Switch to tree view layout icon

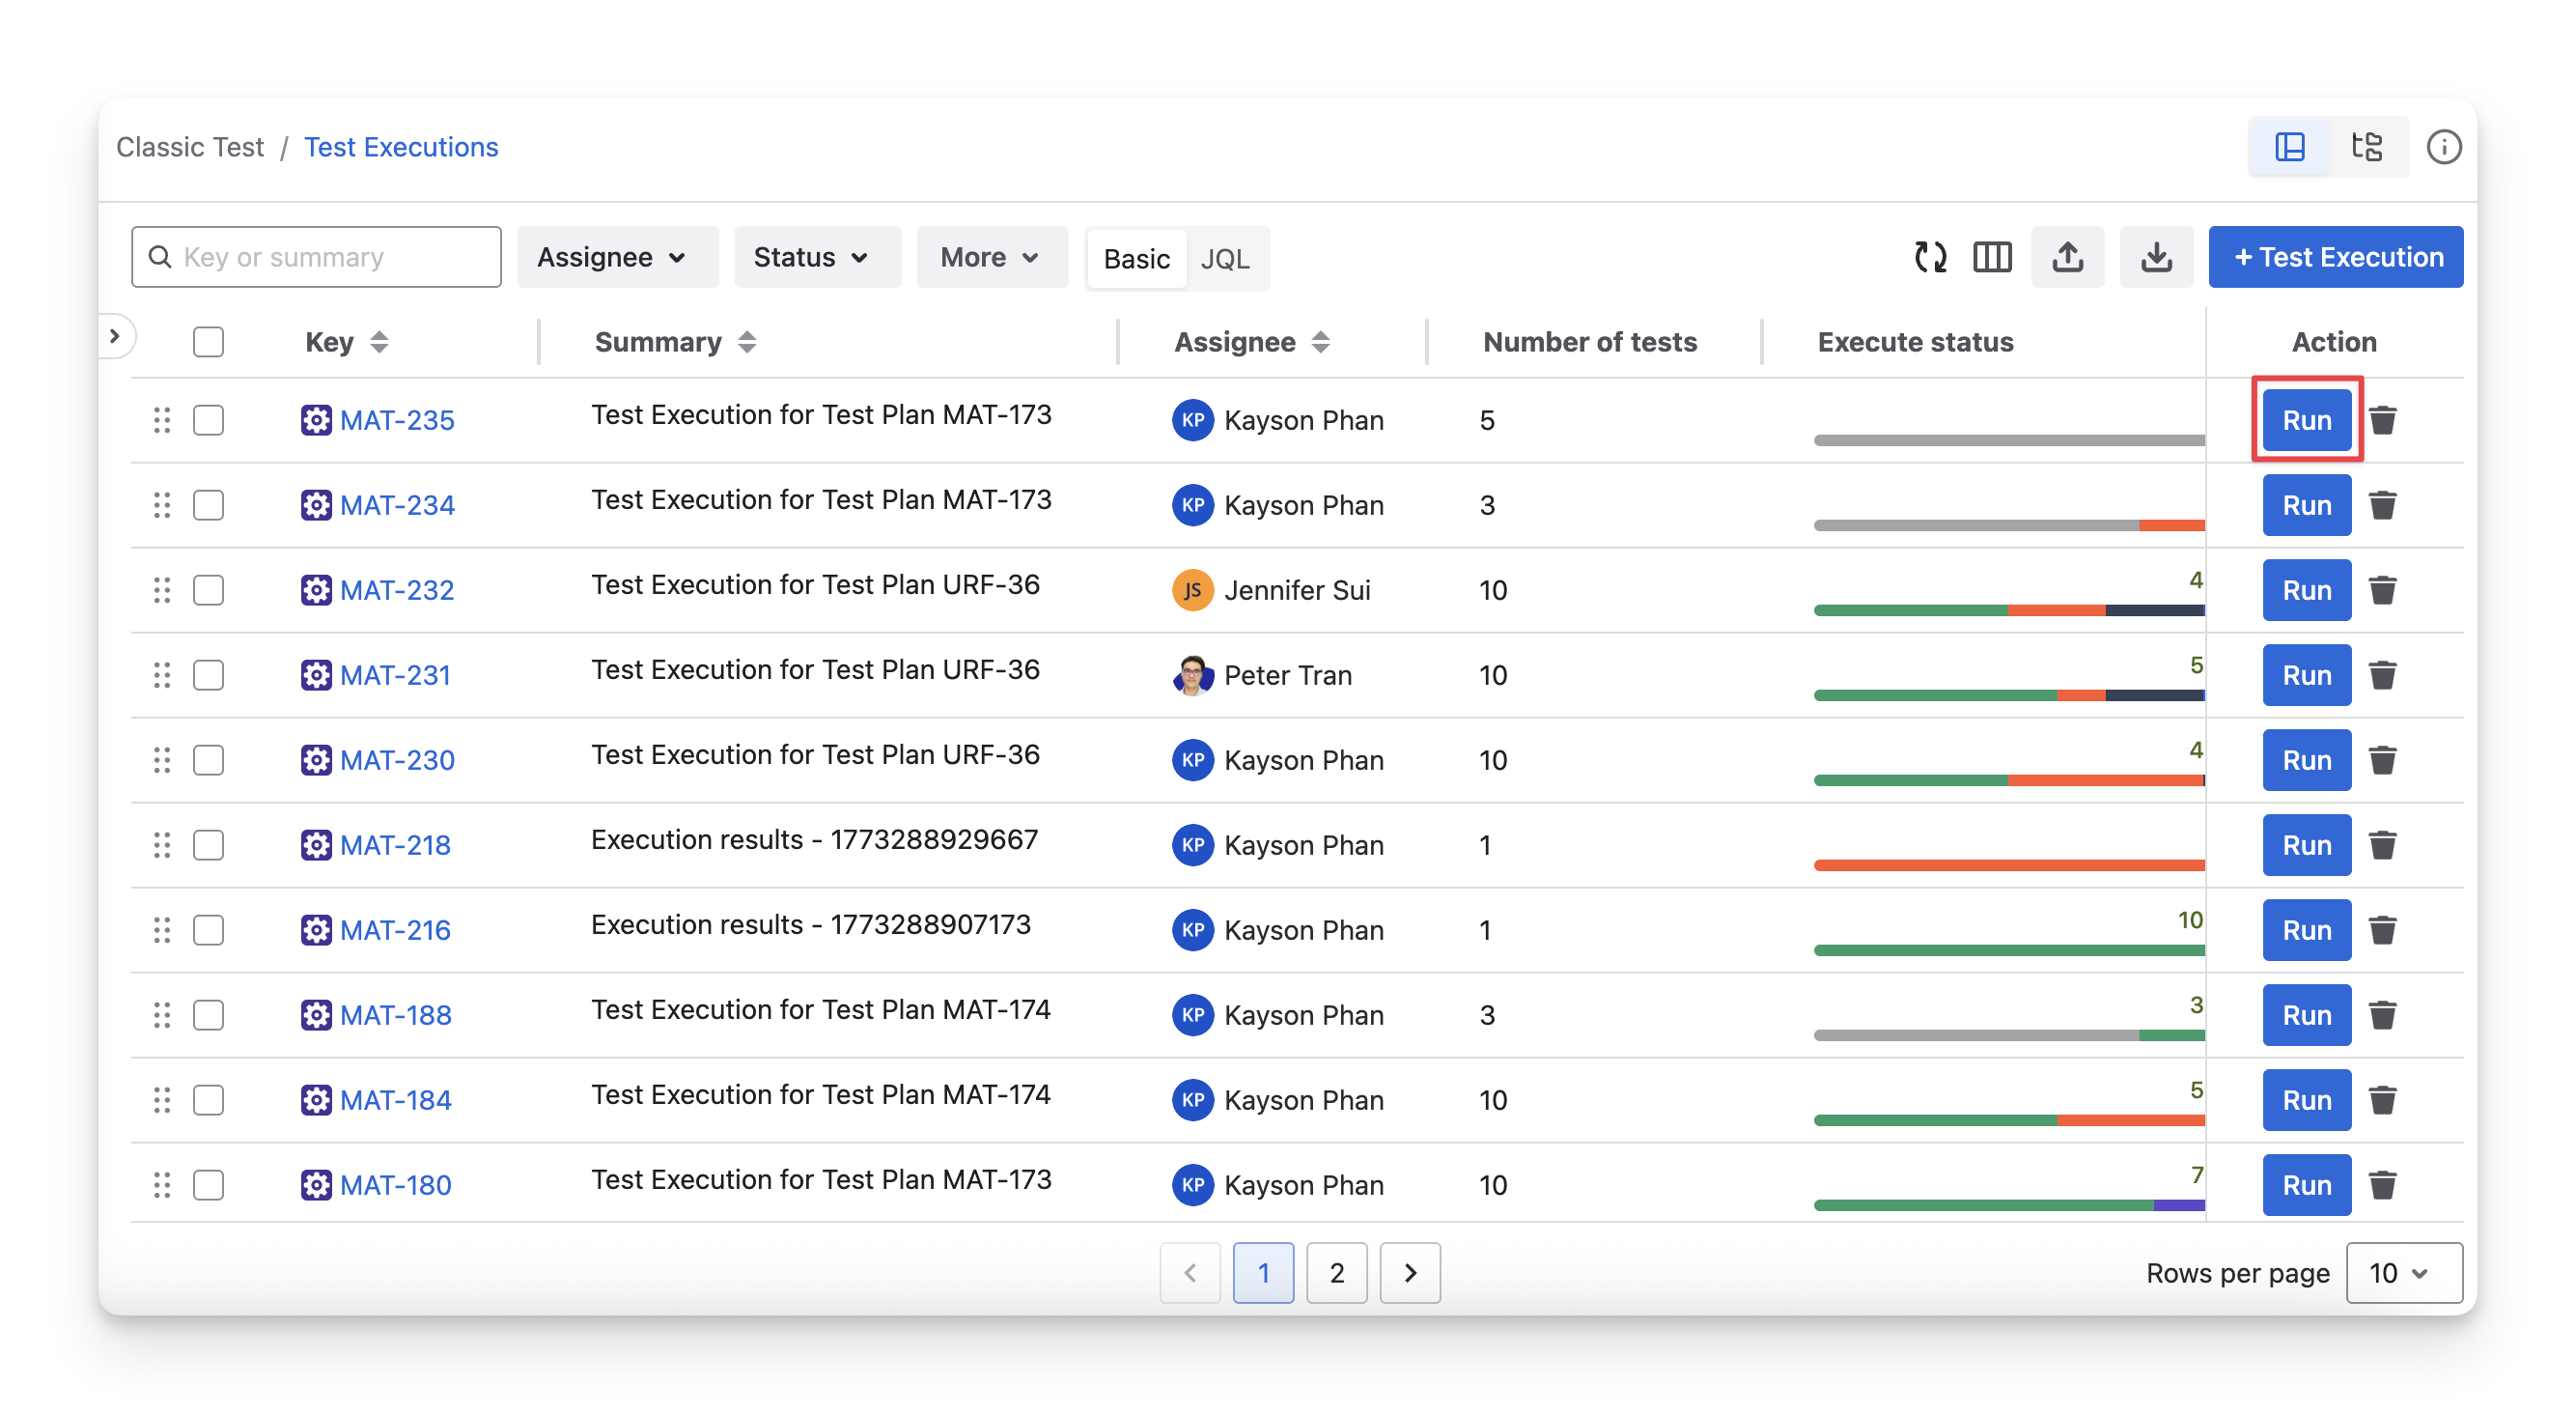point(2367,147)
